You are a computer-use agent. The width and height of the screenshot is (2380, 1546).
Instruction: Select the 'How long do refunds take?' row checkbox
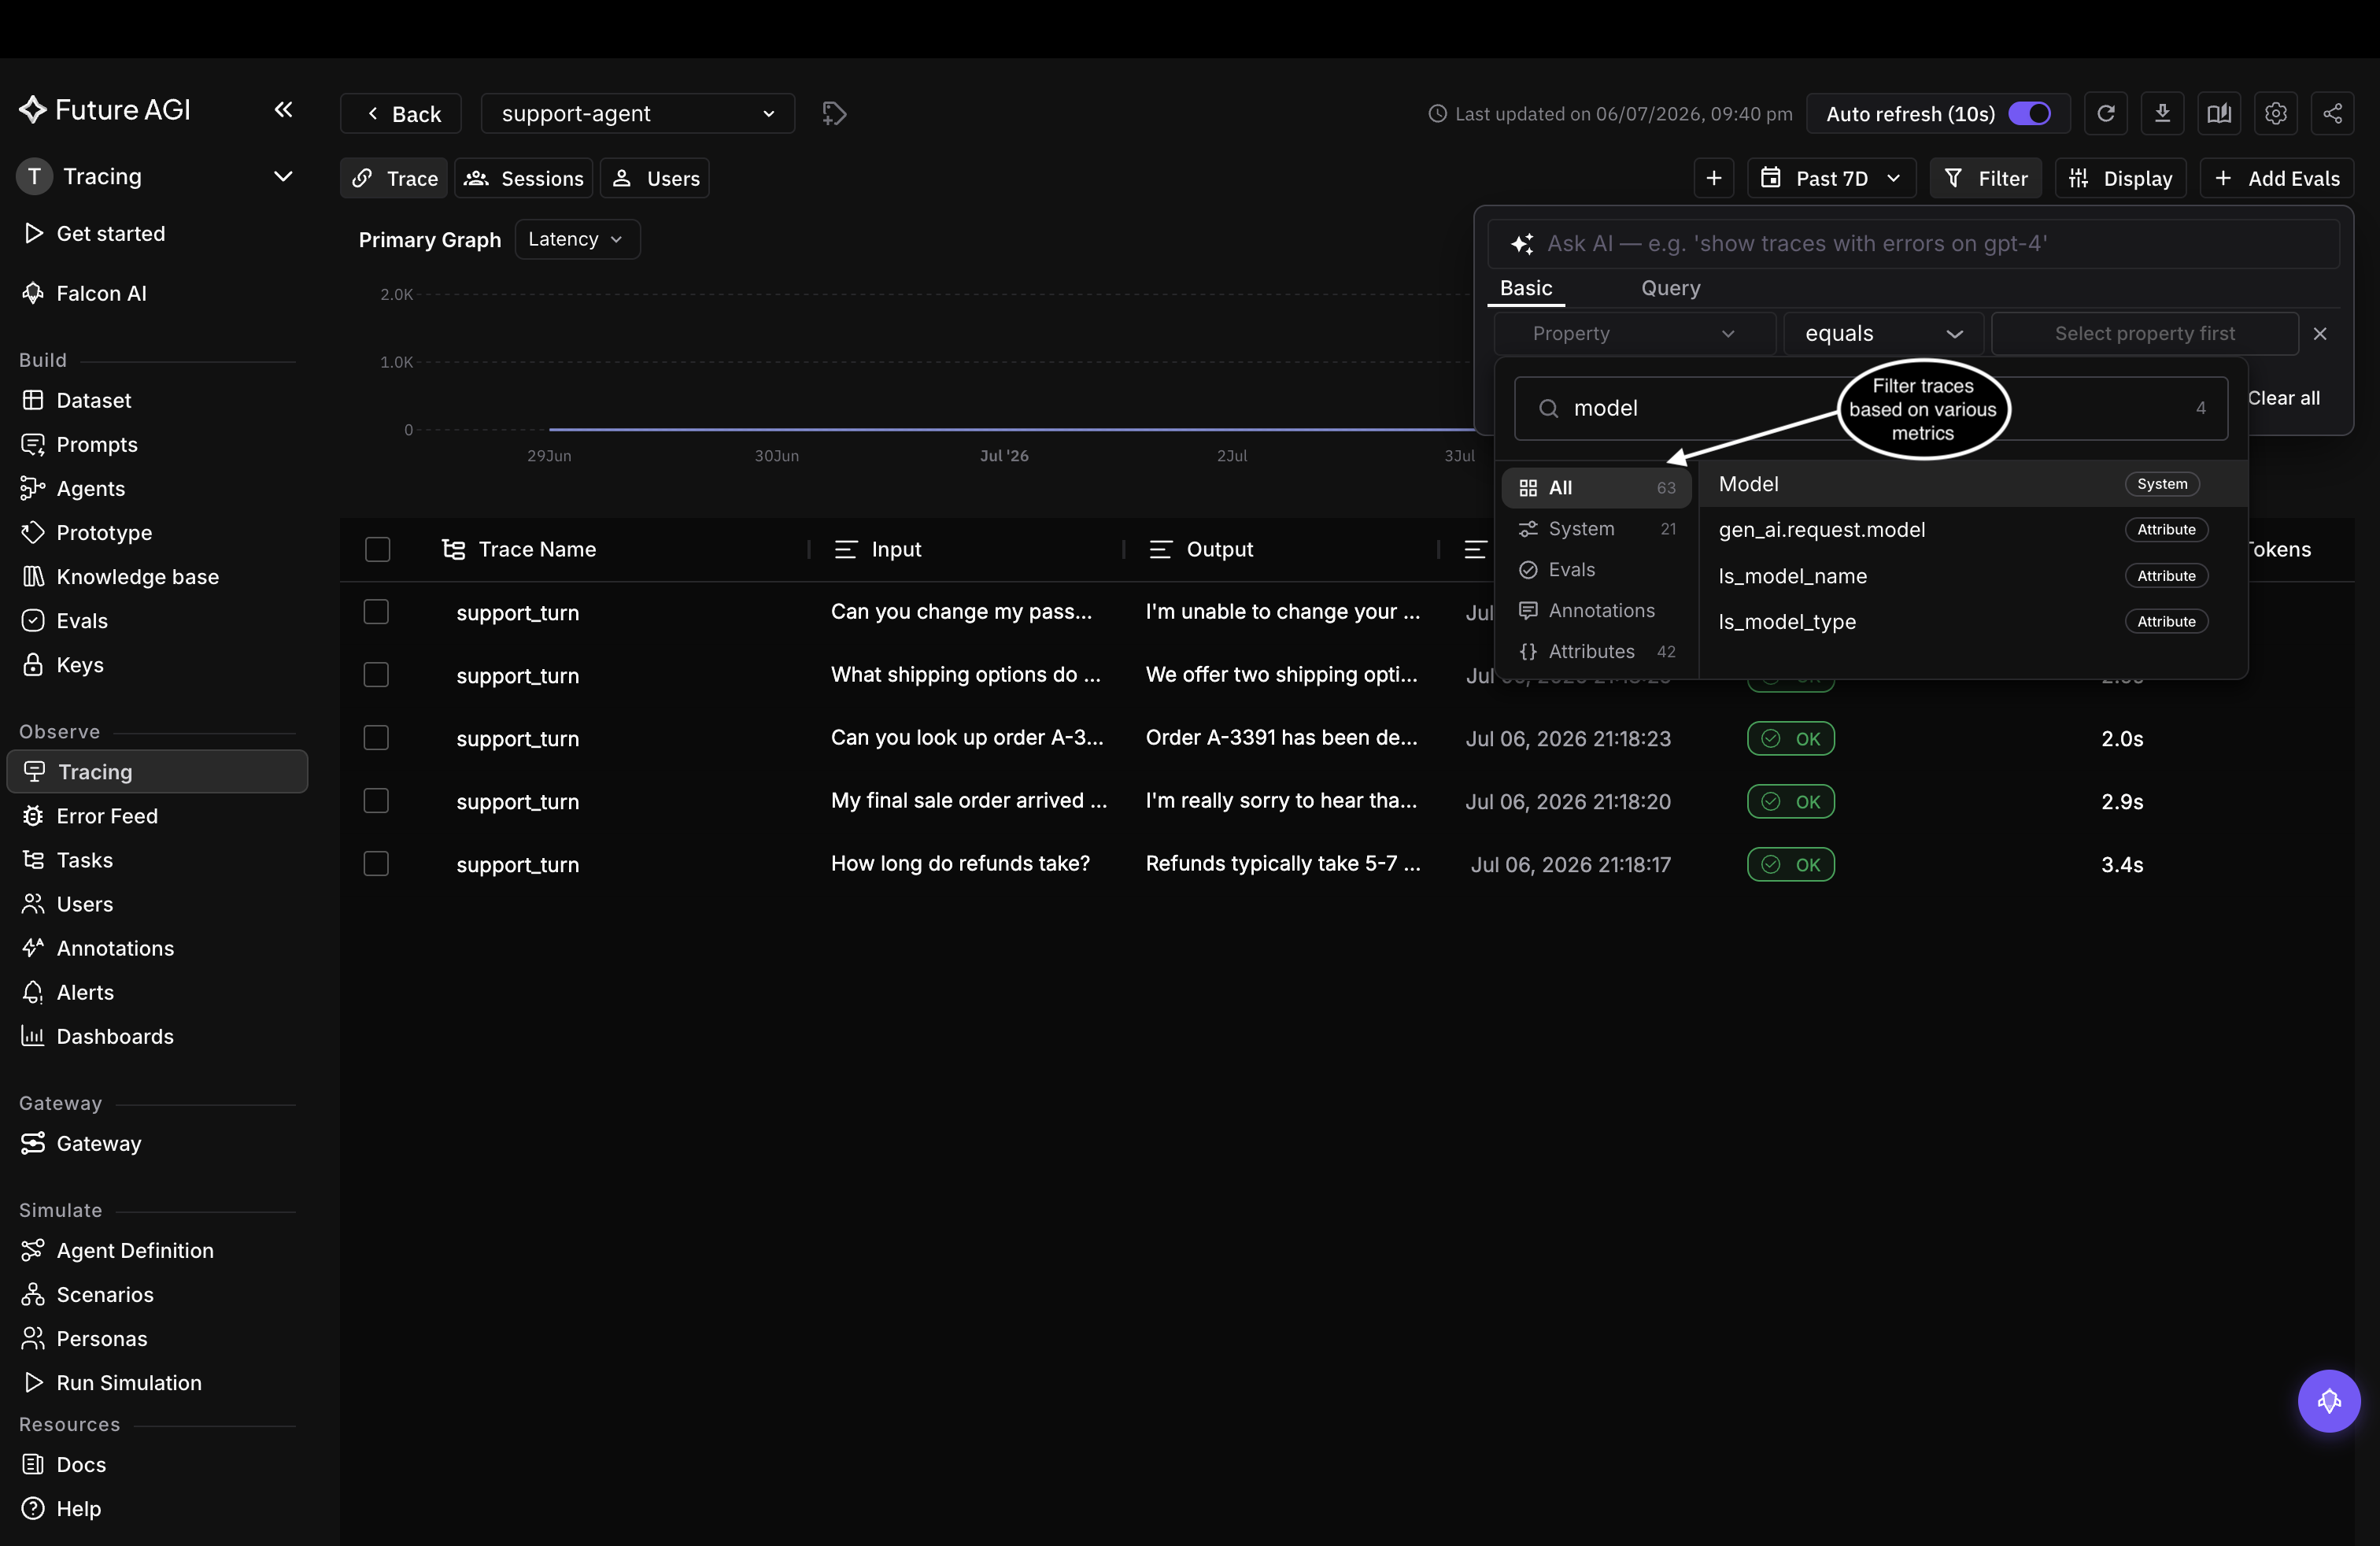click(x=376, y=864)
